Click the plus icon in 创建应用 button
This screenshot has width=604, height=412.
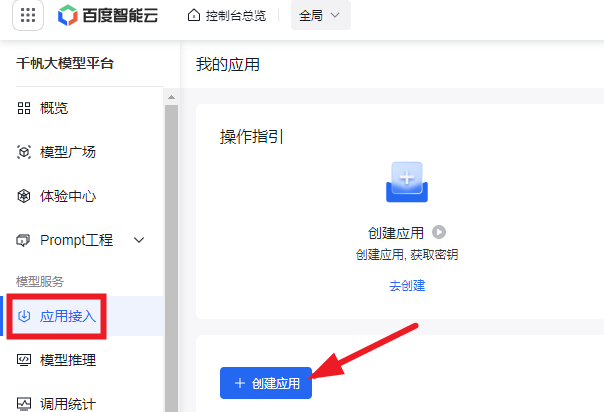240,383
